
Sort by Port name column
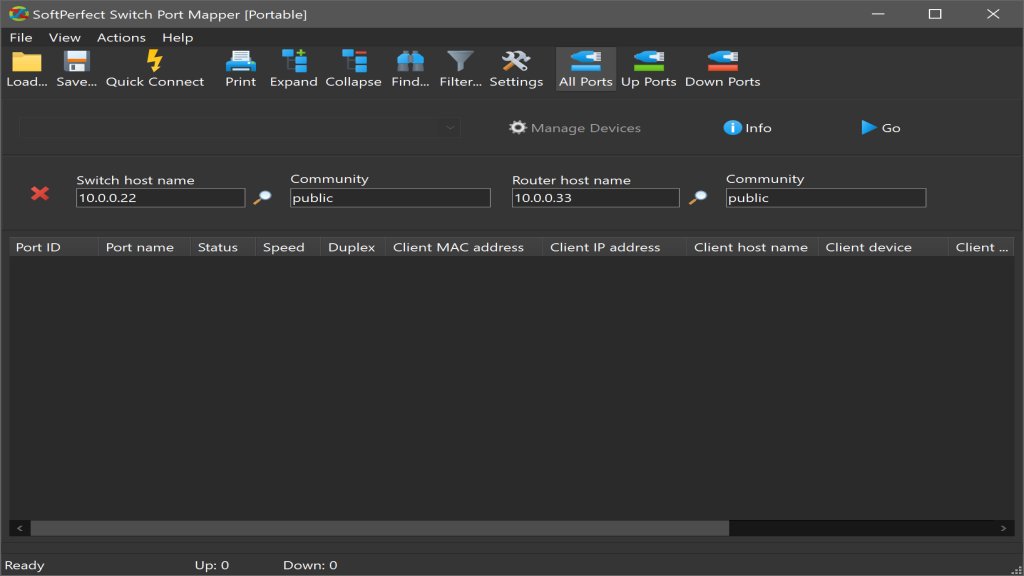(x=144, y=248)
